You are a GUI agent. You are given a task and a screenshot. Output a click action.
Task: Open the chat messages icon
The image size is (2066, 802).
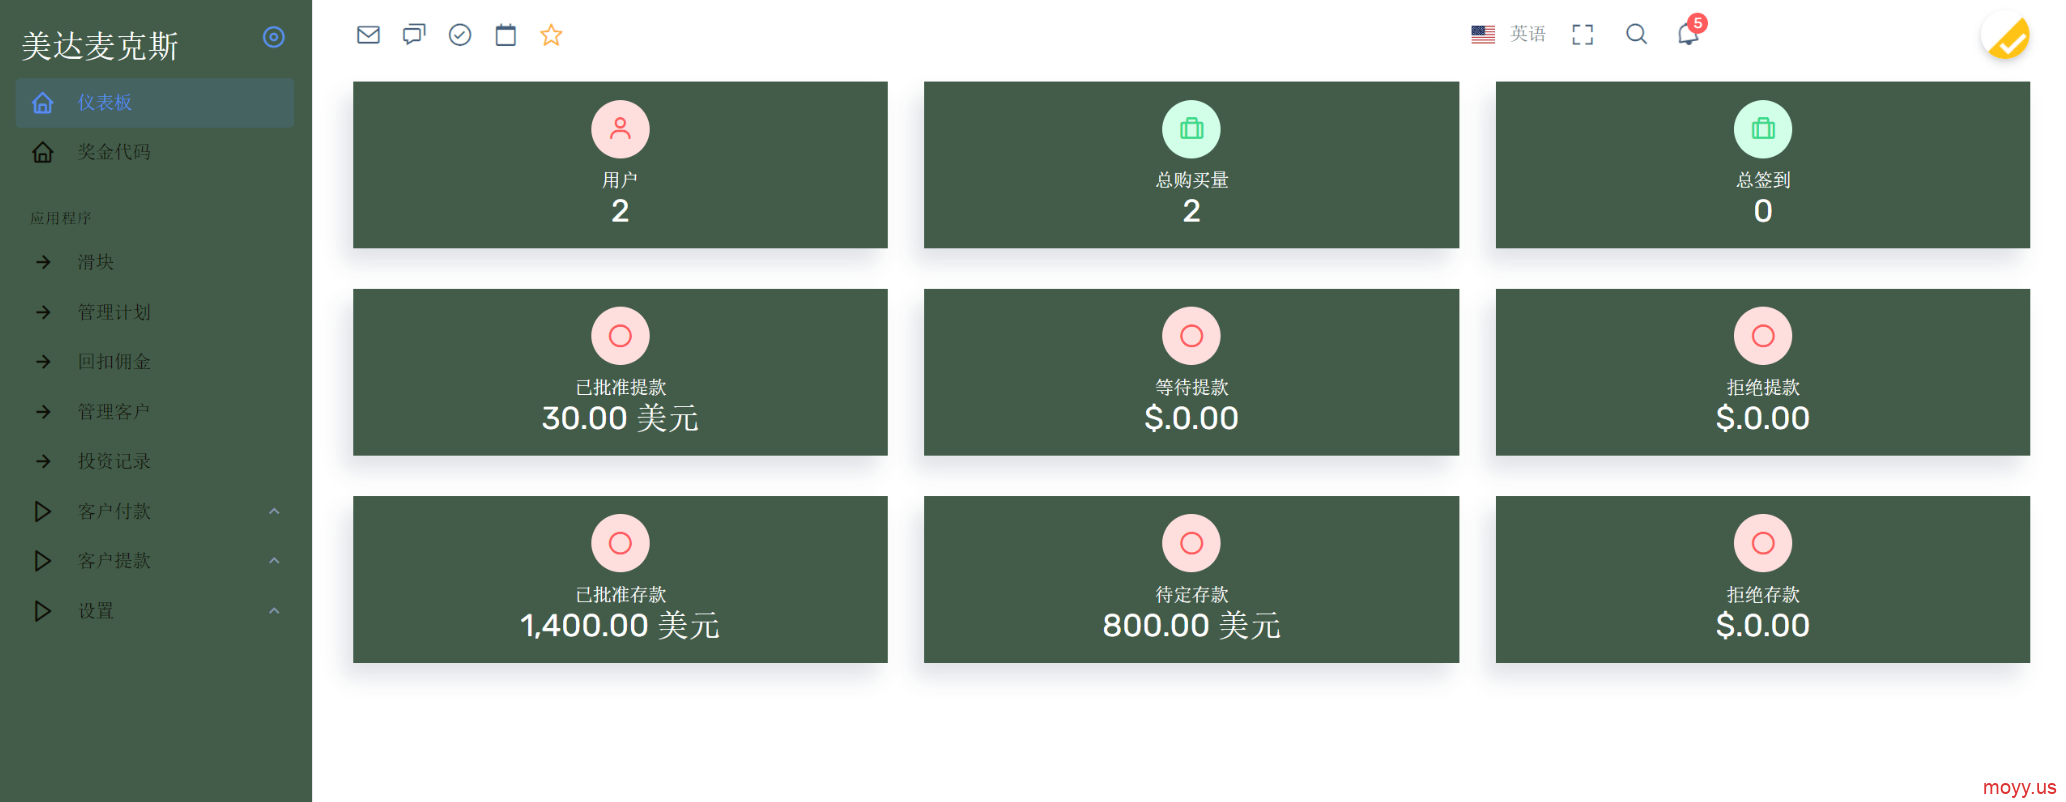414,35
